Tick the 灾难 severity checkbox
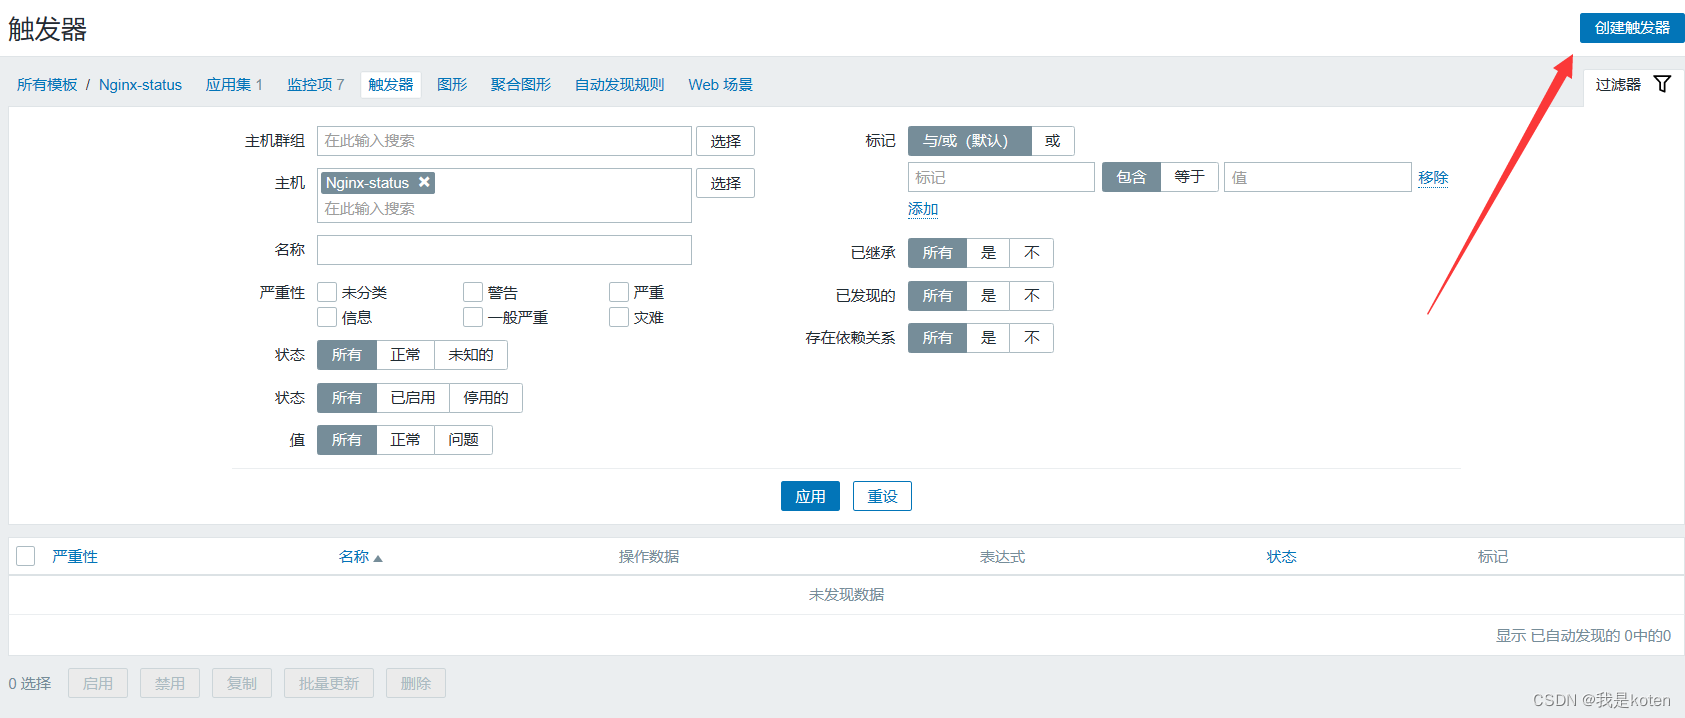The height and width of the screenshot is (718, 1685). (619, 317)
